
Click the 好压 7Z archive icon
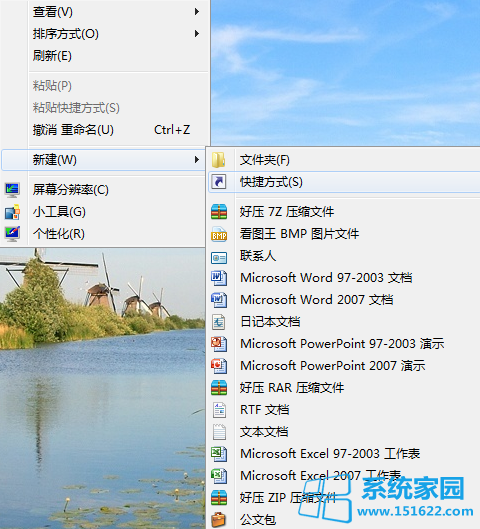[x=219, y=212]
